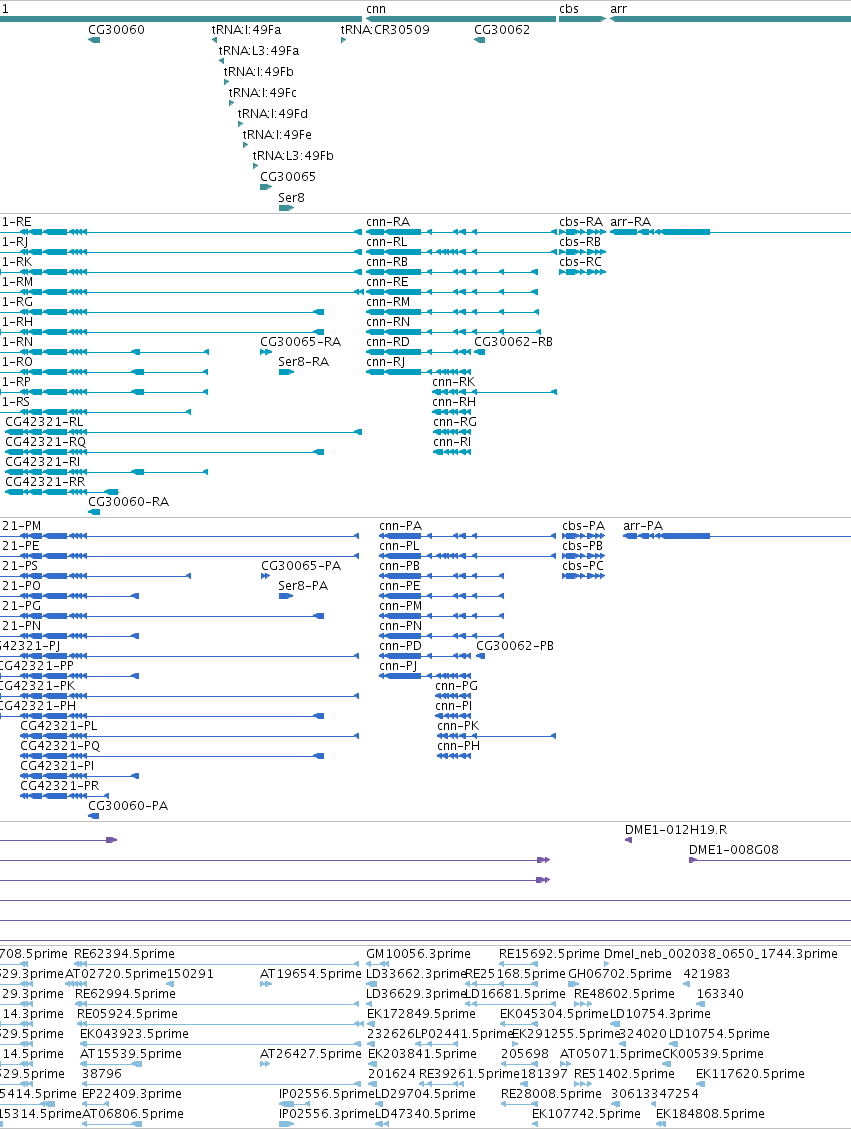Click the tRNA:CR30509 label

(385, 30)
